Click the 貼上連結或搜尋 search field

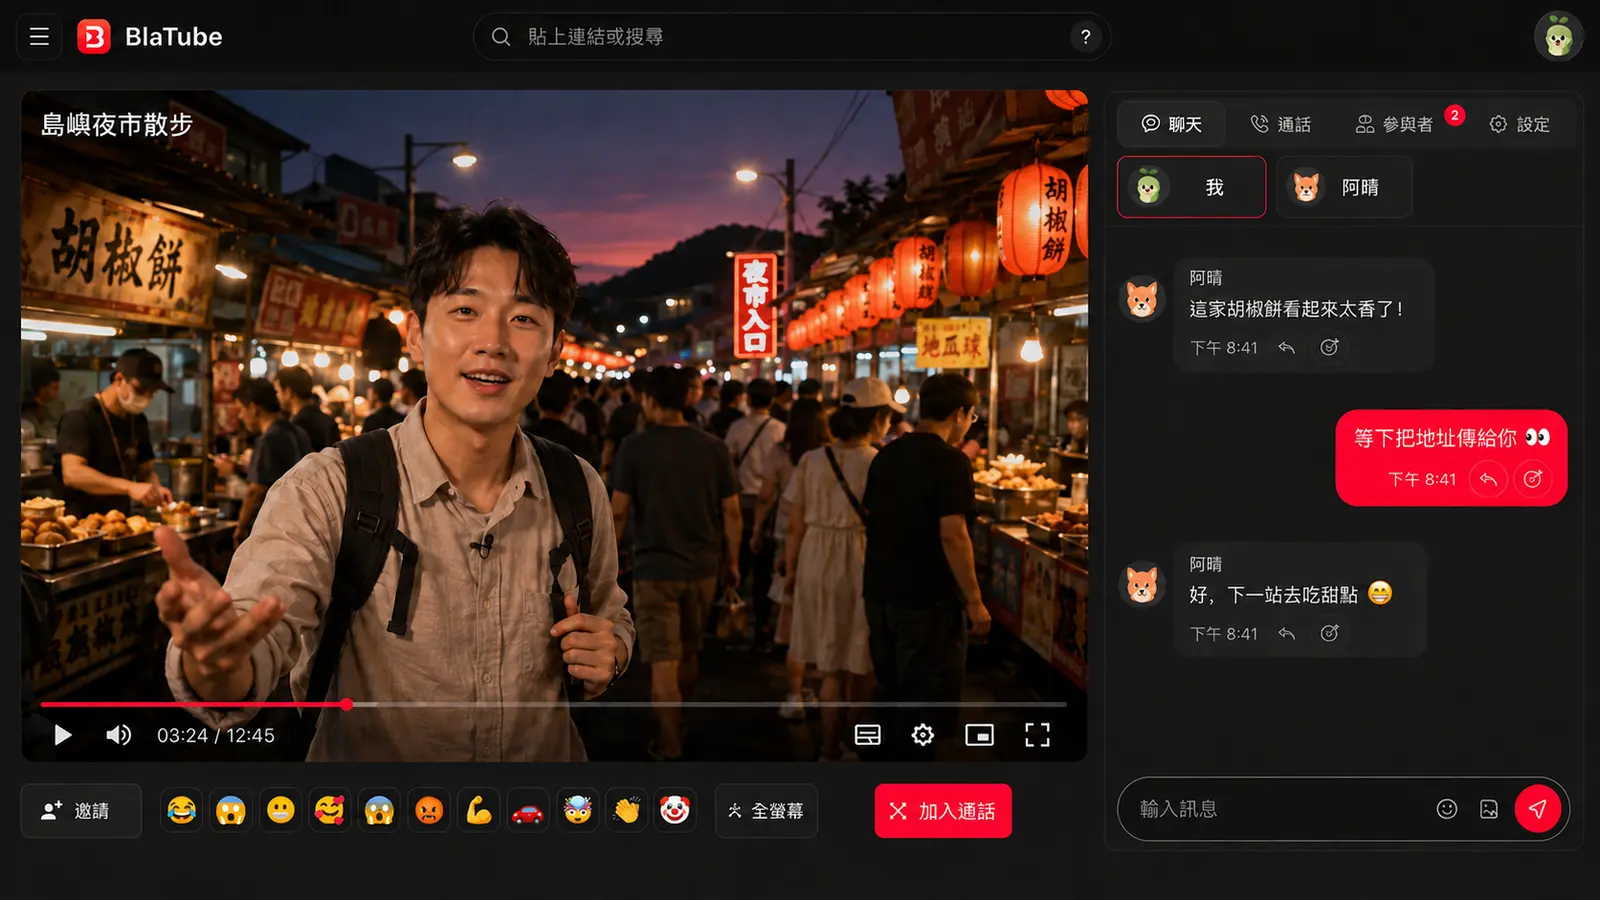coord(790,37)
